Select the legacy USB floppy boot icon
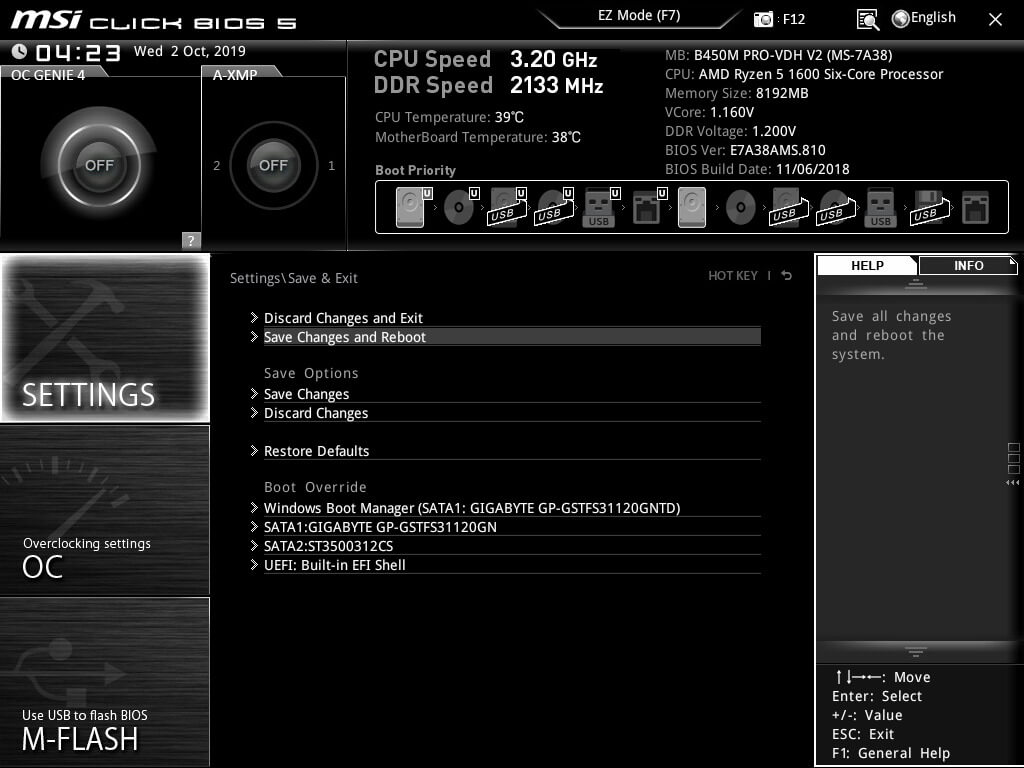1024x768 pixels. point(930,207)
